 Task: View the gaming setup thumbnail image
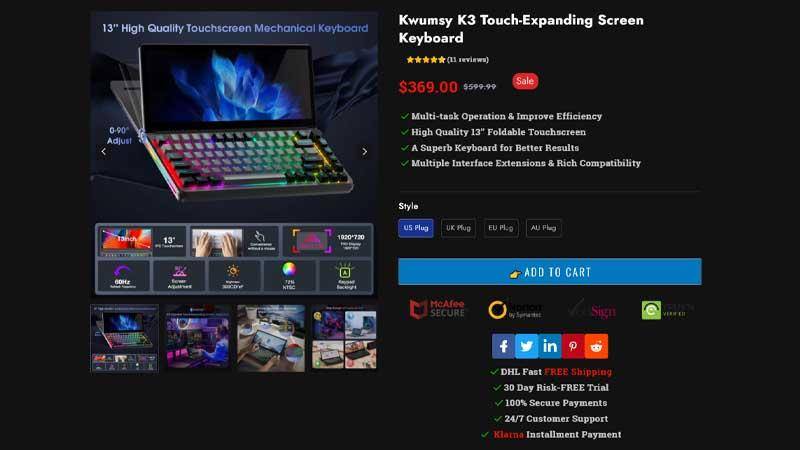[197, 338]
